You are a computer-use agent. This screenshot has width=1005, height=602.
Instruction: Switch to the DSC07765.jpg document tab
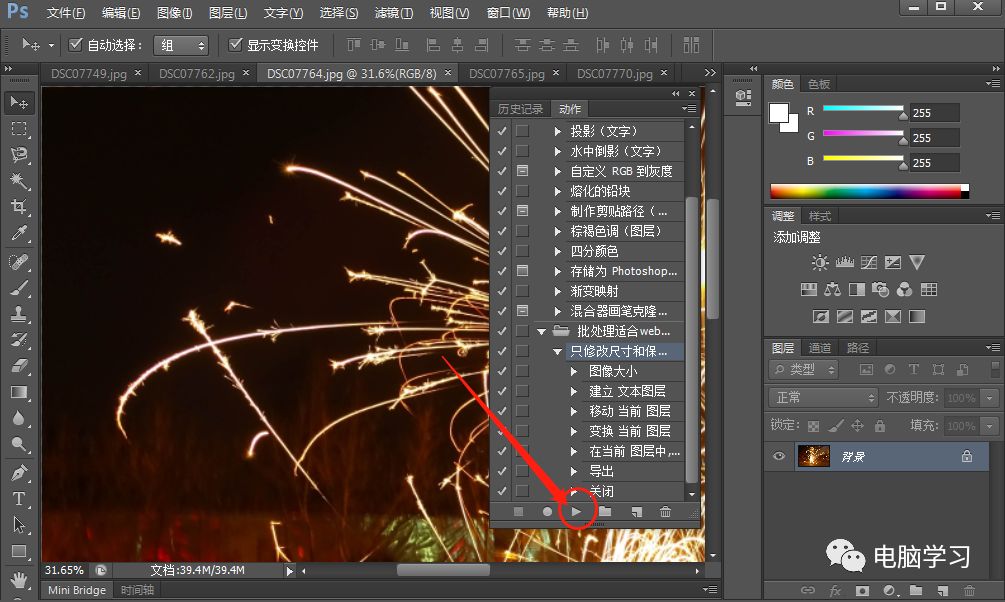(x=506, y=74)
